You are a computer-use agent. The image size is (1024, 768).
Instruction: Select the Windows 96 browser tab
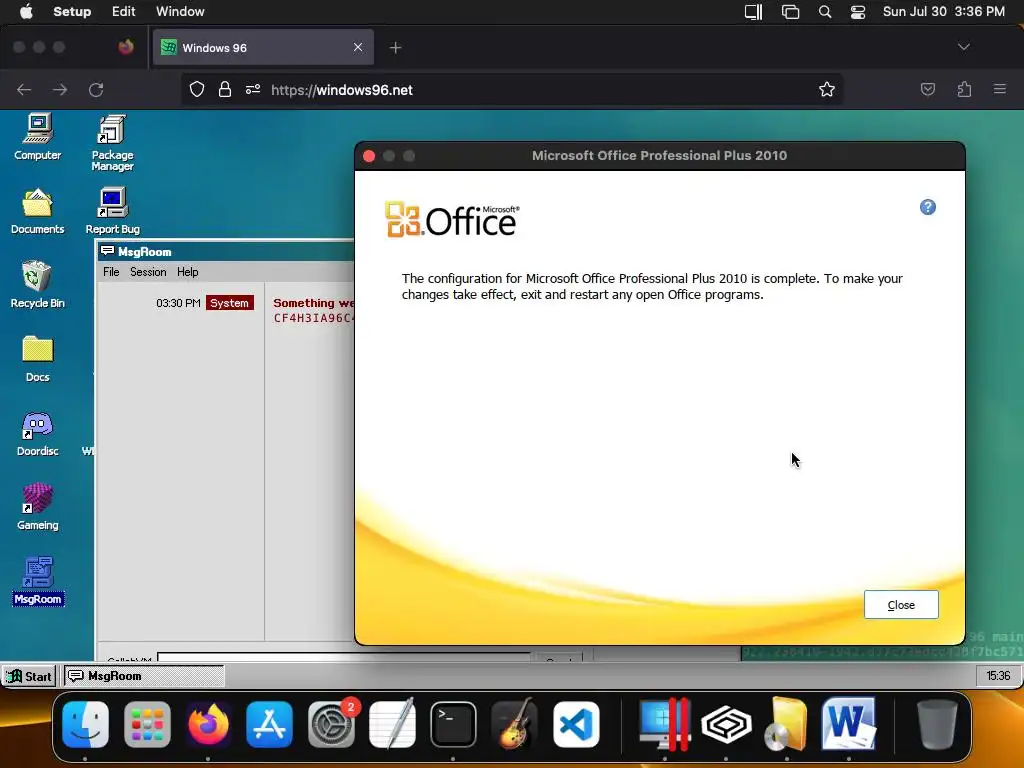pos(263,48)
